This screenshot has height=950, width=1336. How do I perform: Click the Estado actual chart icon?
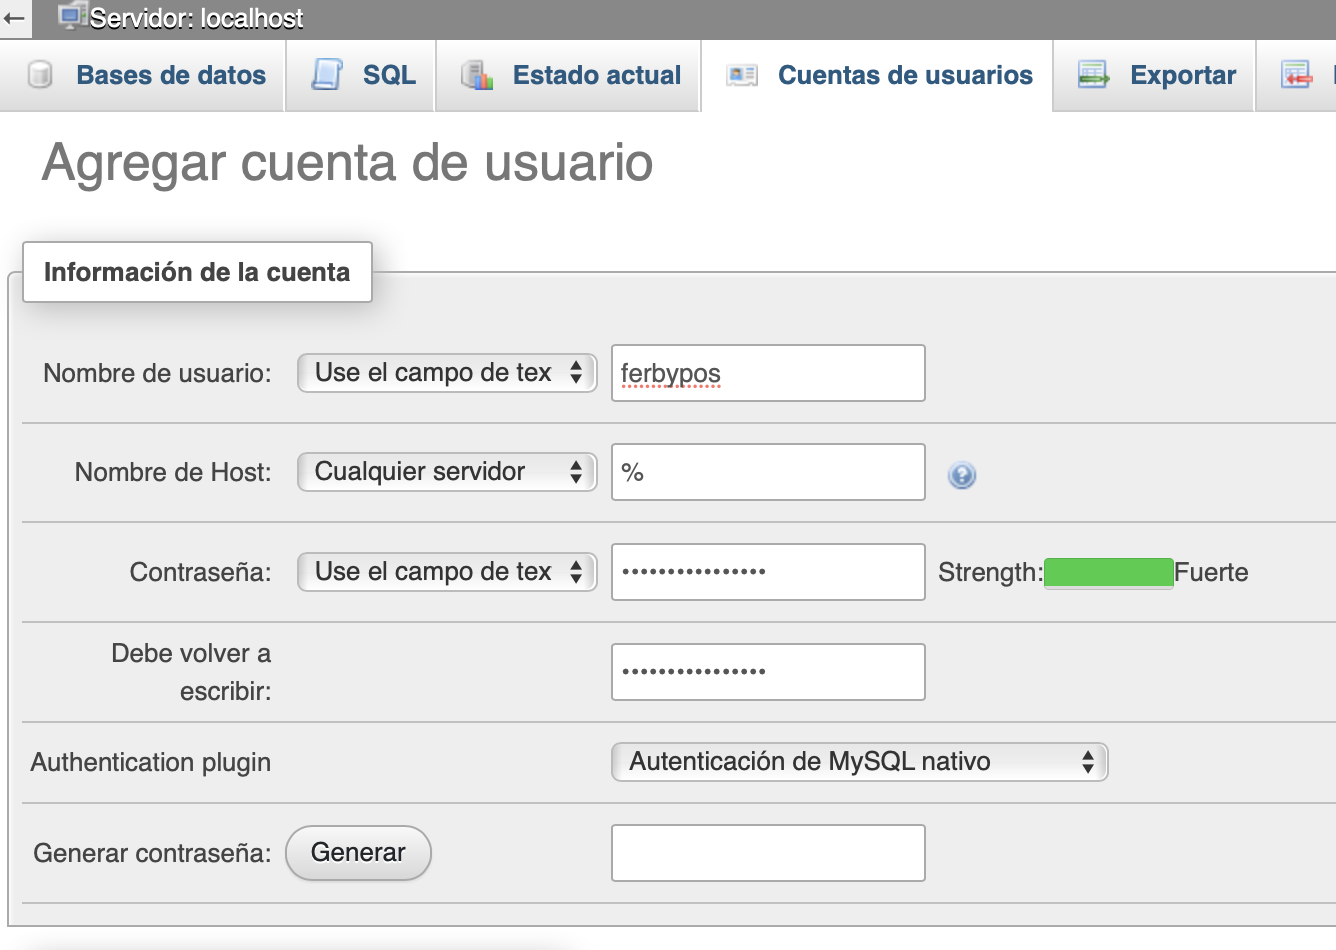pos(477,75)
